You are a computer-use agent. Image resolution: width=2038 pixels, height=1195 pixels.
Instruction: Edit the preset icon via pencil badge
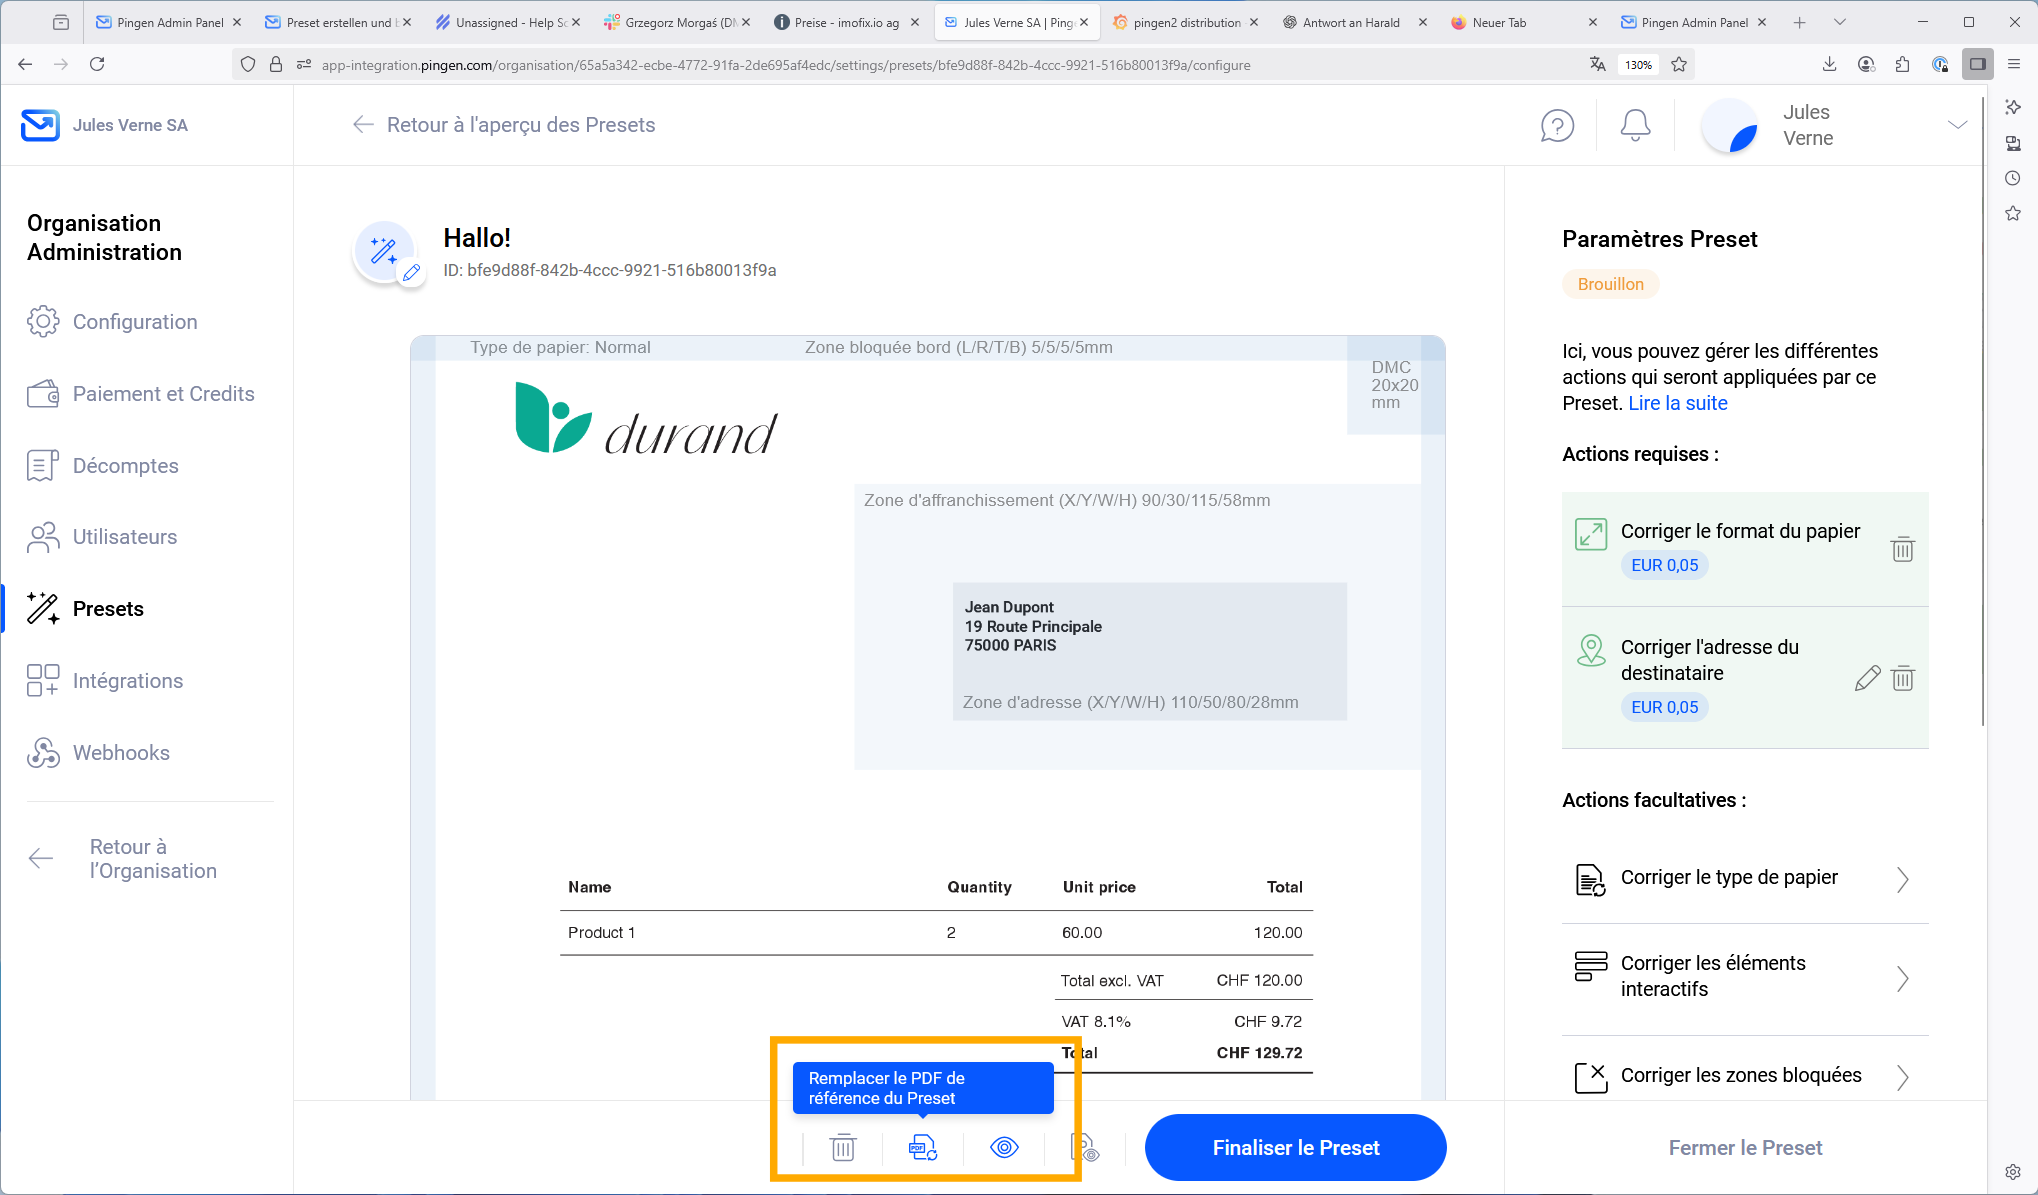tap(411, 273)
